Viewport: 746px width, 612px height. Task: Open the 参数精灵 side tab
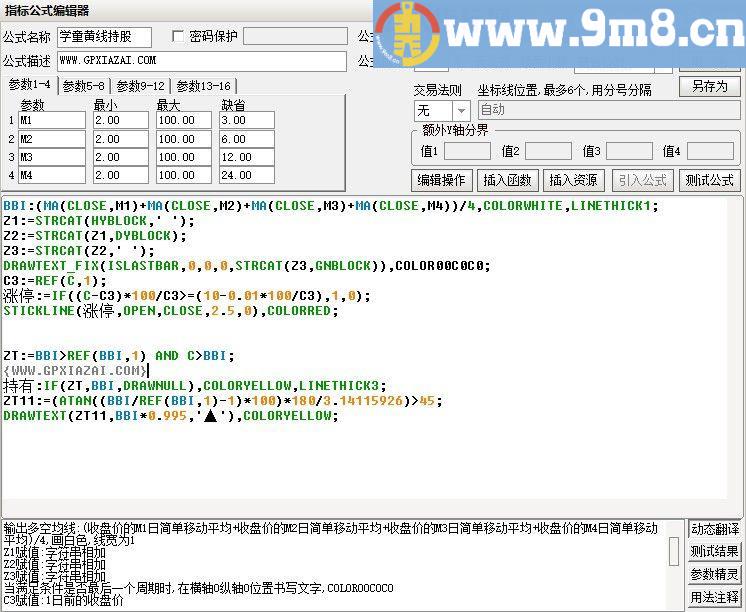click(715, 574)
